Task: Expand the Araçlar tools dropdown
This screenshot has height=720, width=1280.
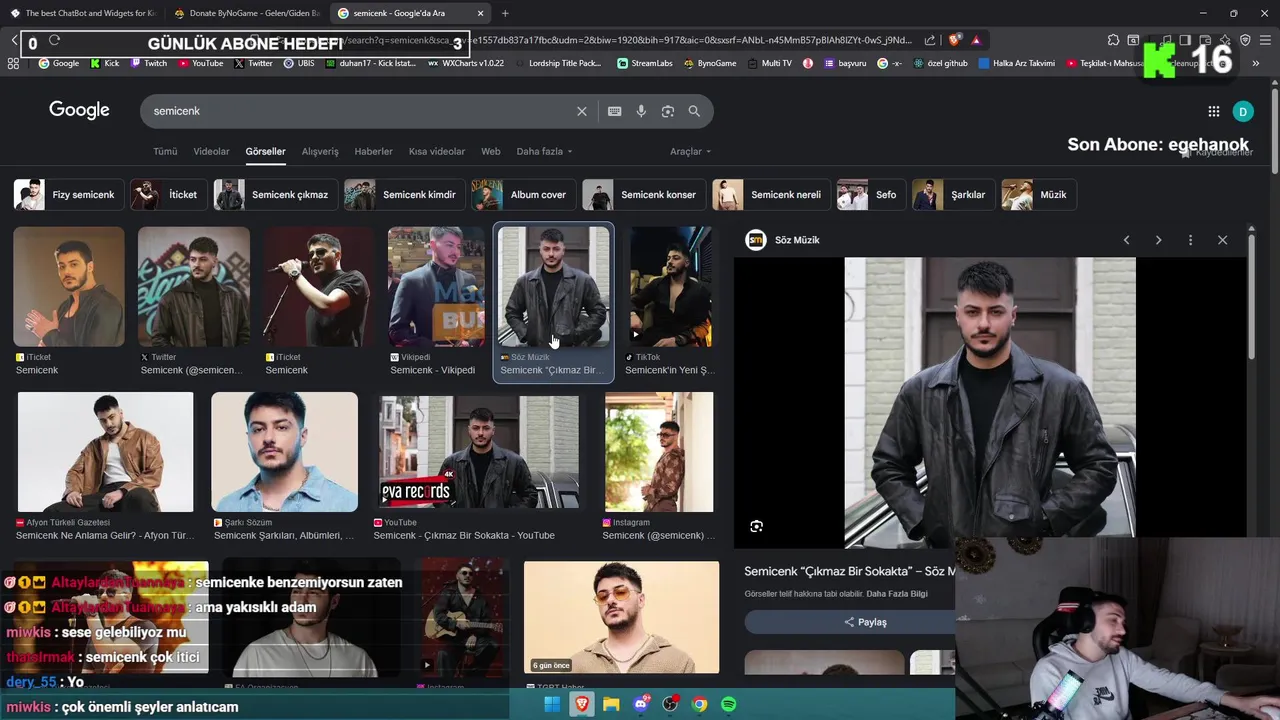Action: click(690, 151)
